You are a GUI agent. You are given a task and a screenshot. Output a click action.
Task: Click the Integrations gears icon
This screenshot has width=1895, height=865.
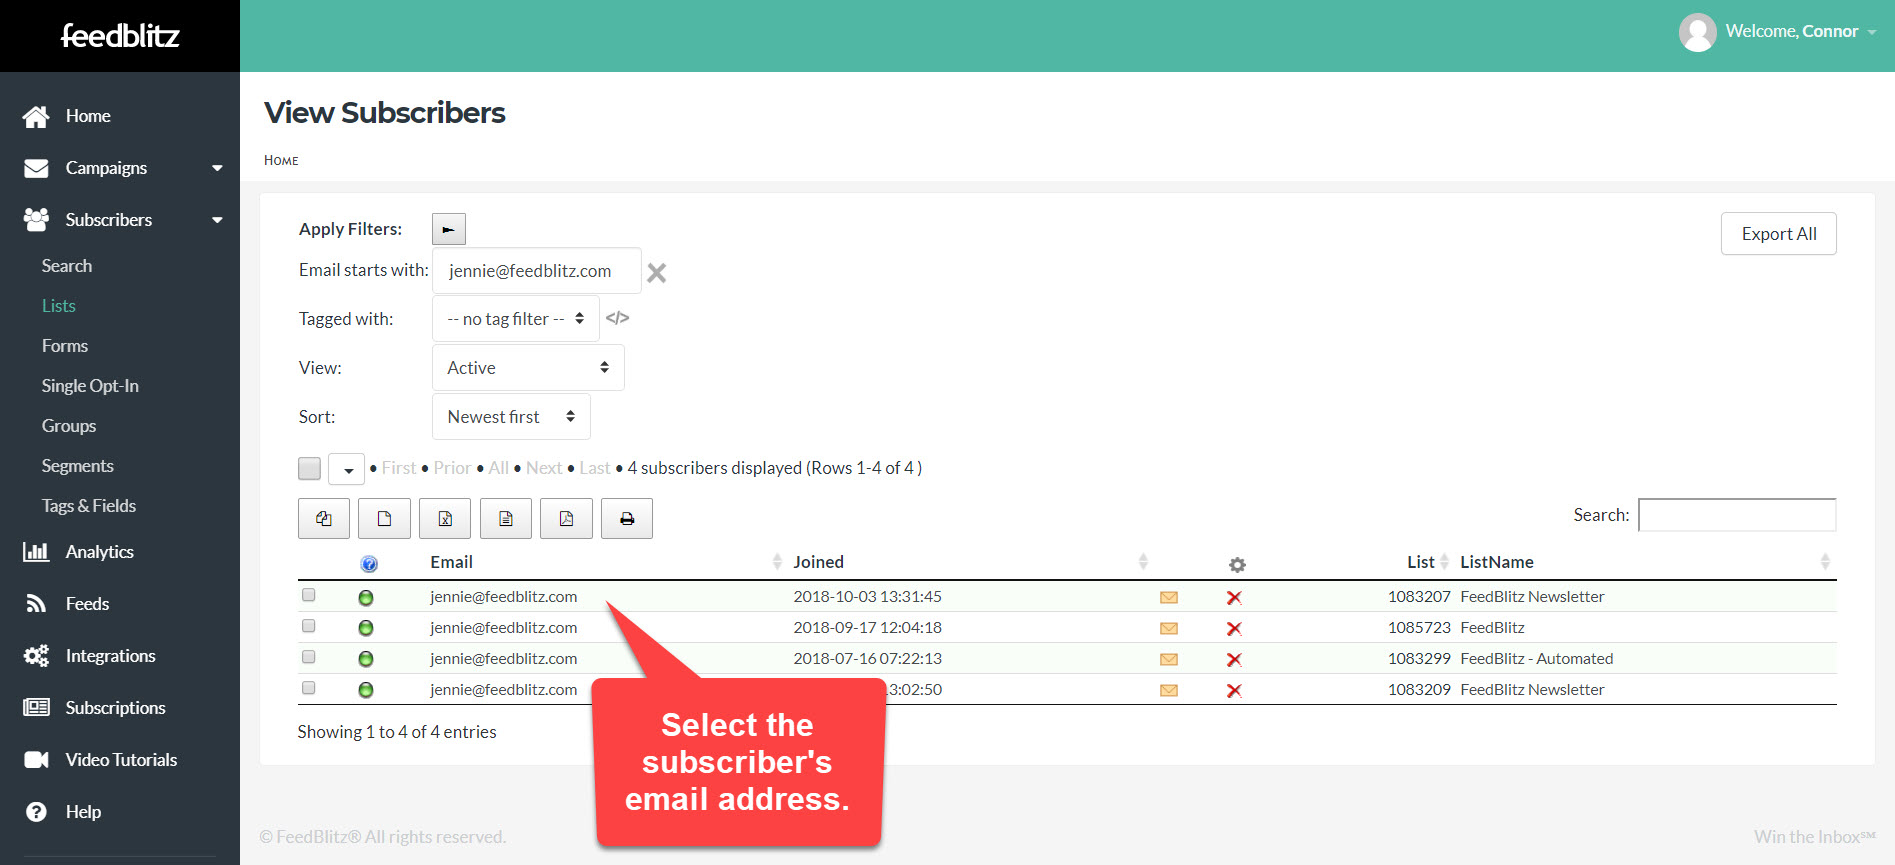tap(36, 656)
